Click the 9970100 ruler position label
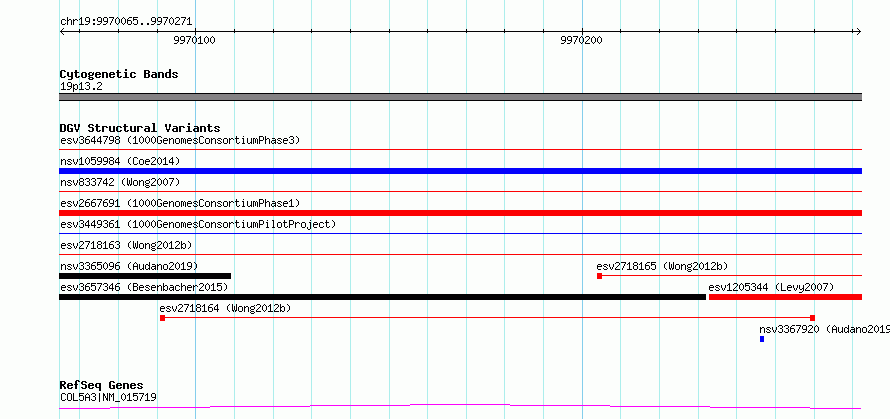Viewport: 890px width, 419px height. click(194, 41)
